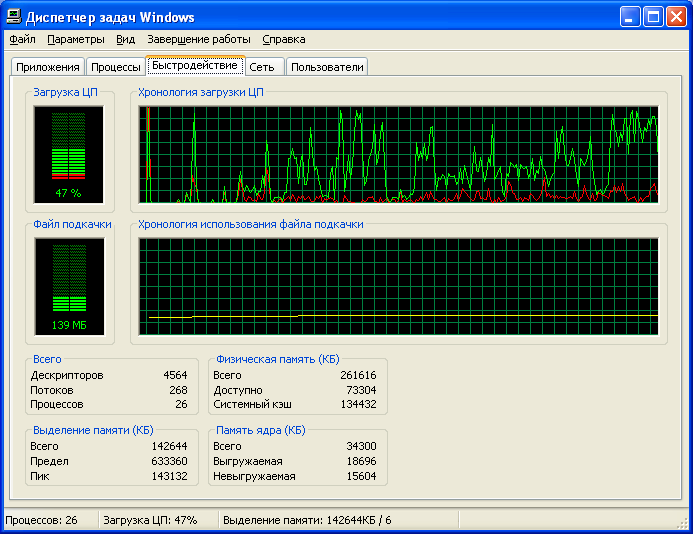Open the Параметры menu
Image resolution: width=693 pixels, height=534 pixels.
pos(76,39)
